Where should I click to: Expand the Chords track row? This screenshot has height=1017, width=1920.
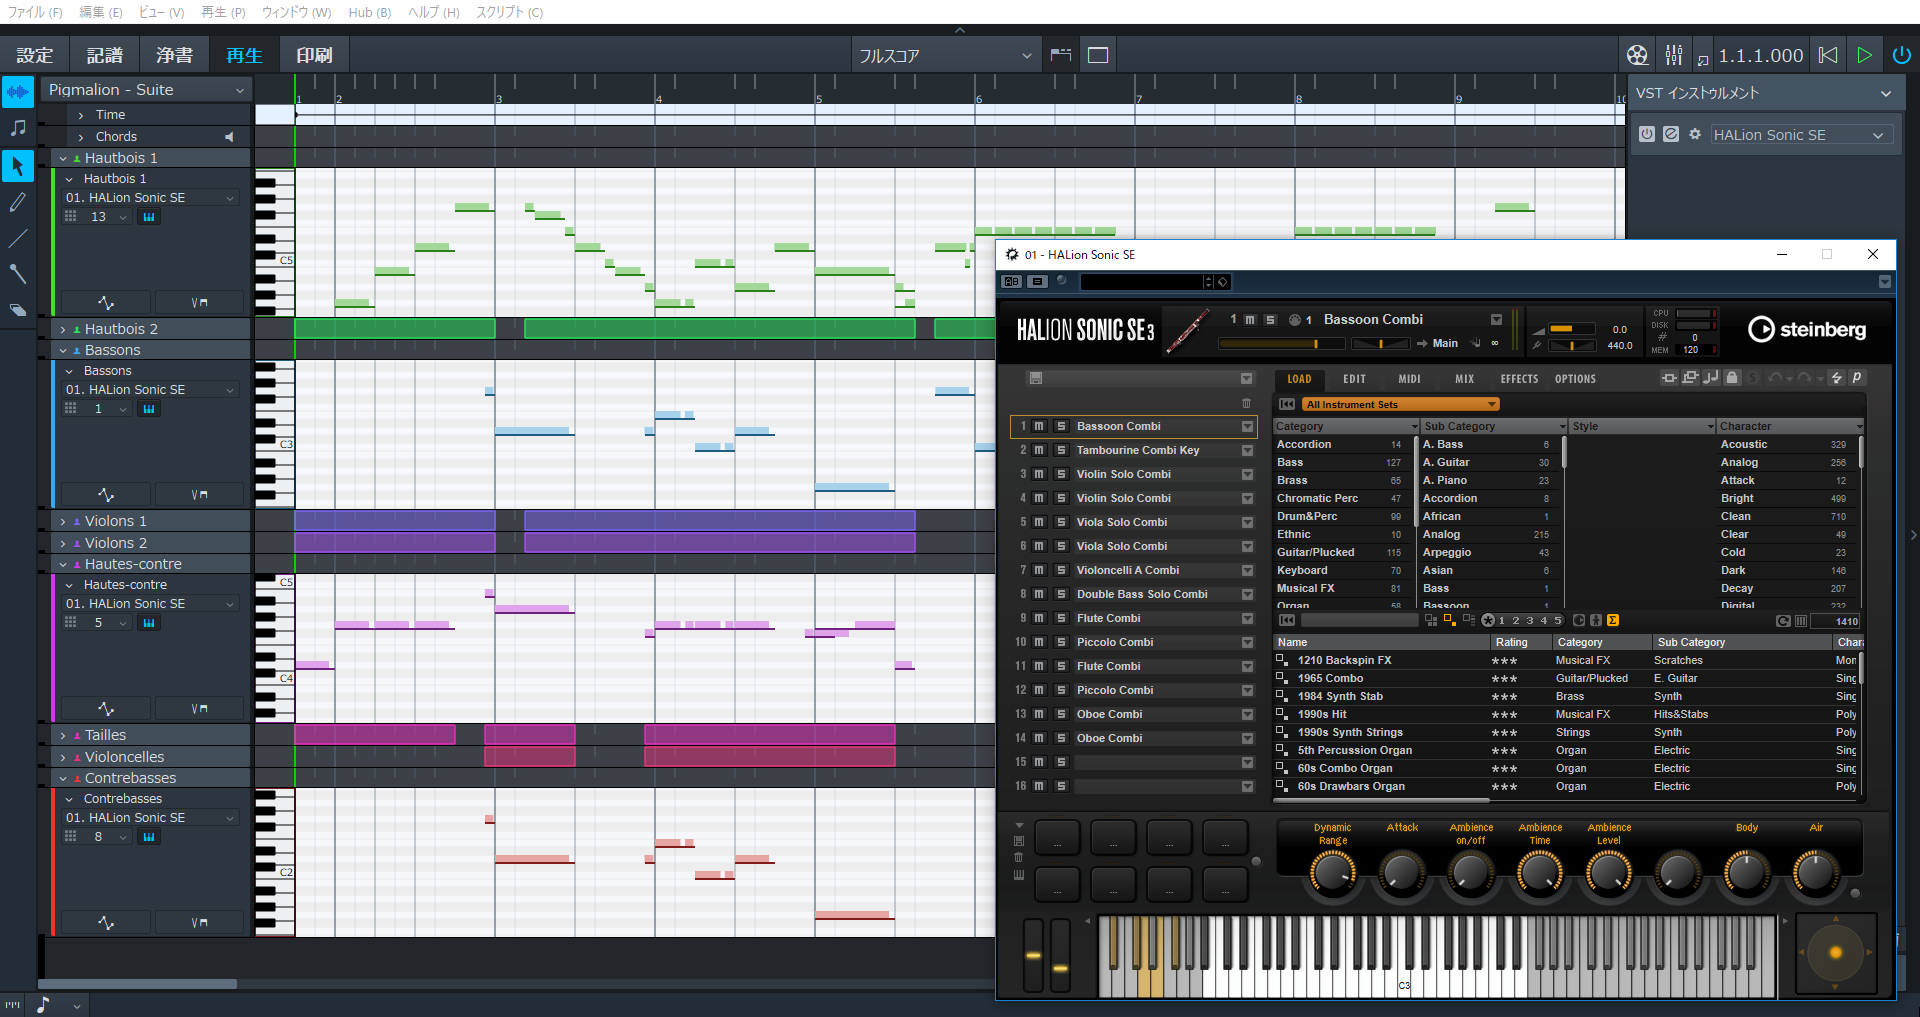pos(81,137)
